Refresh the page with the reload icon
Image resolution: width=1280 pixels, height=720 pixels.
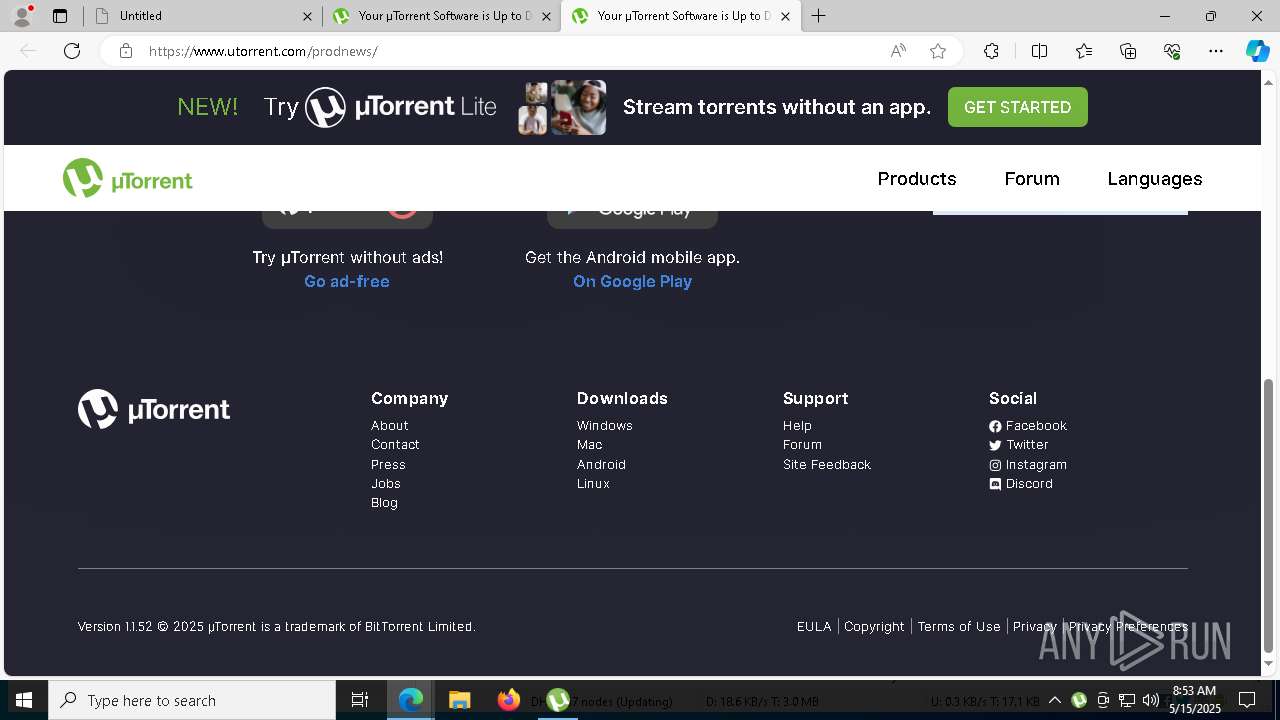tap(72, 51)
